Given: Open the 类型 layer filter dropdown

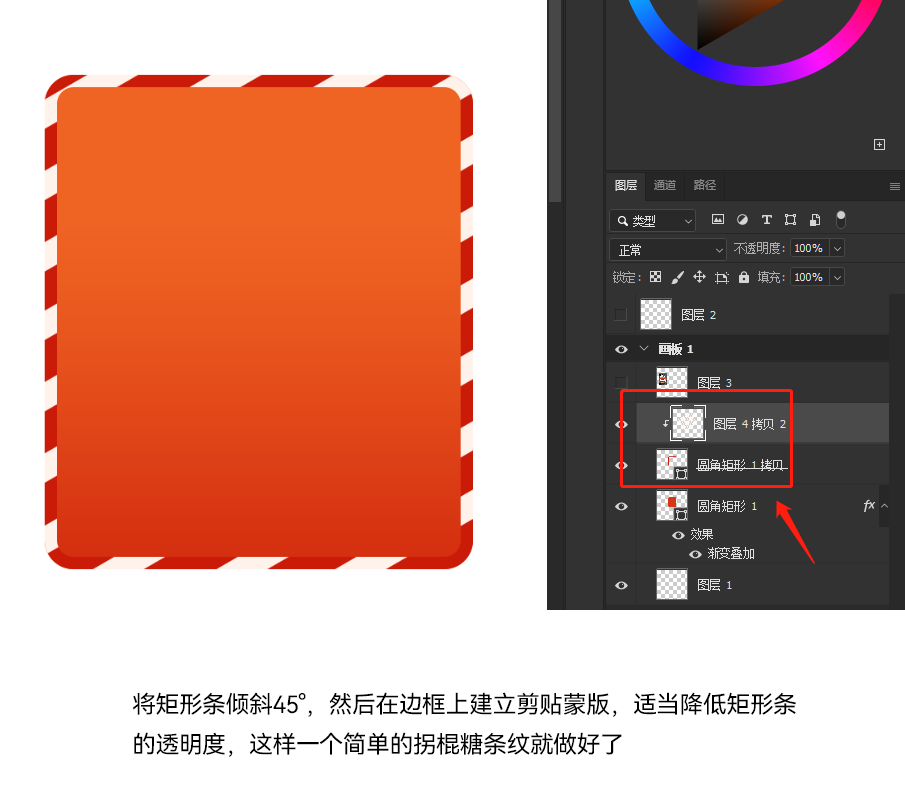Looking at the screenshot, I should [x=652, y=220].
